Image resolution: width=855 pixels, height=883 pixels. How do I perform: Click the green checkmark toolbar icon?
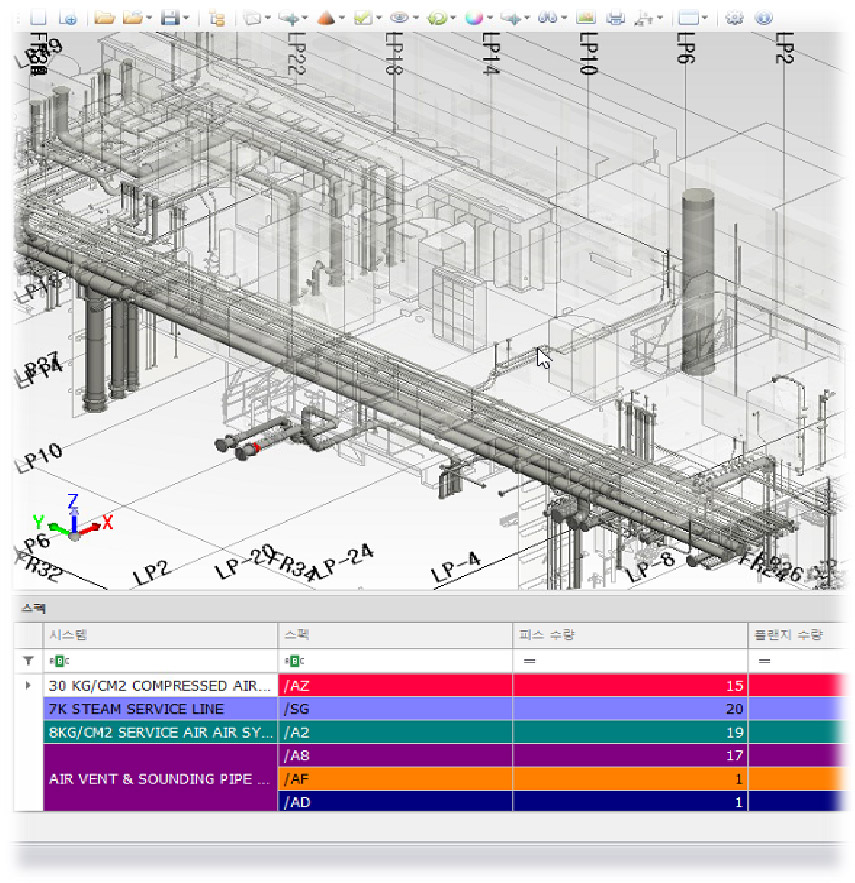point(362,18)
